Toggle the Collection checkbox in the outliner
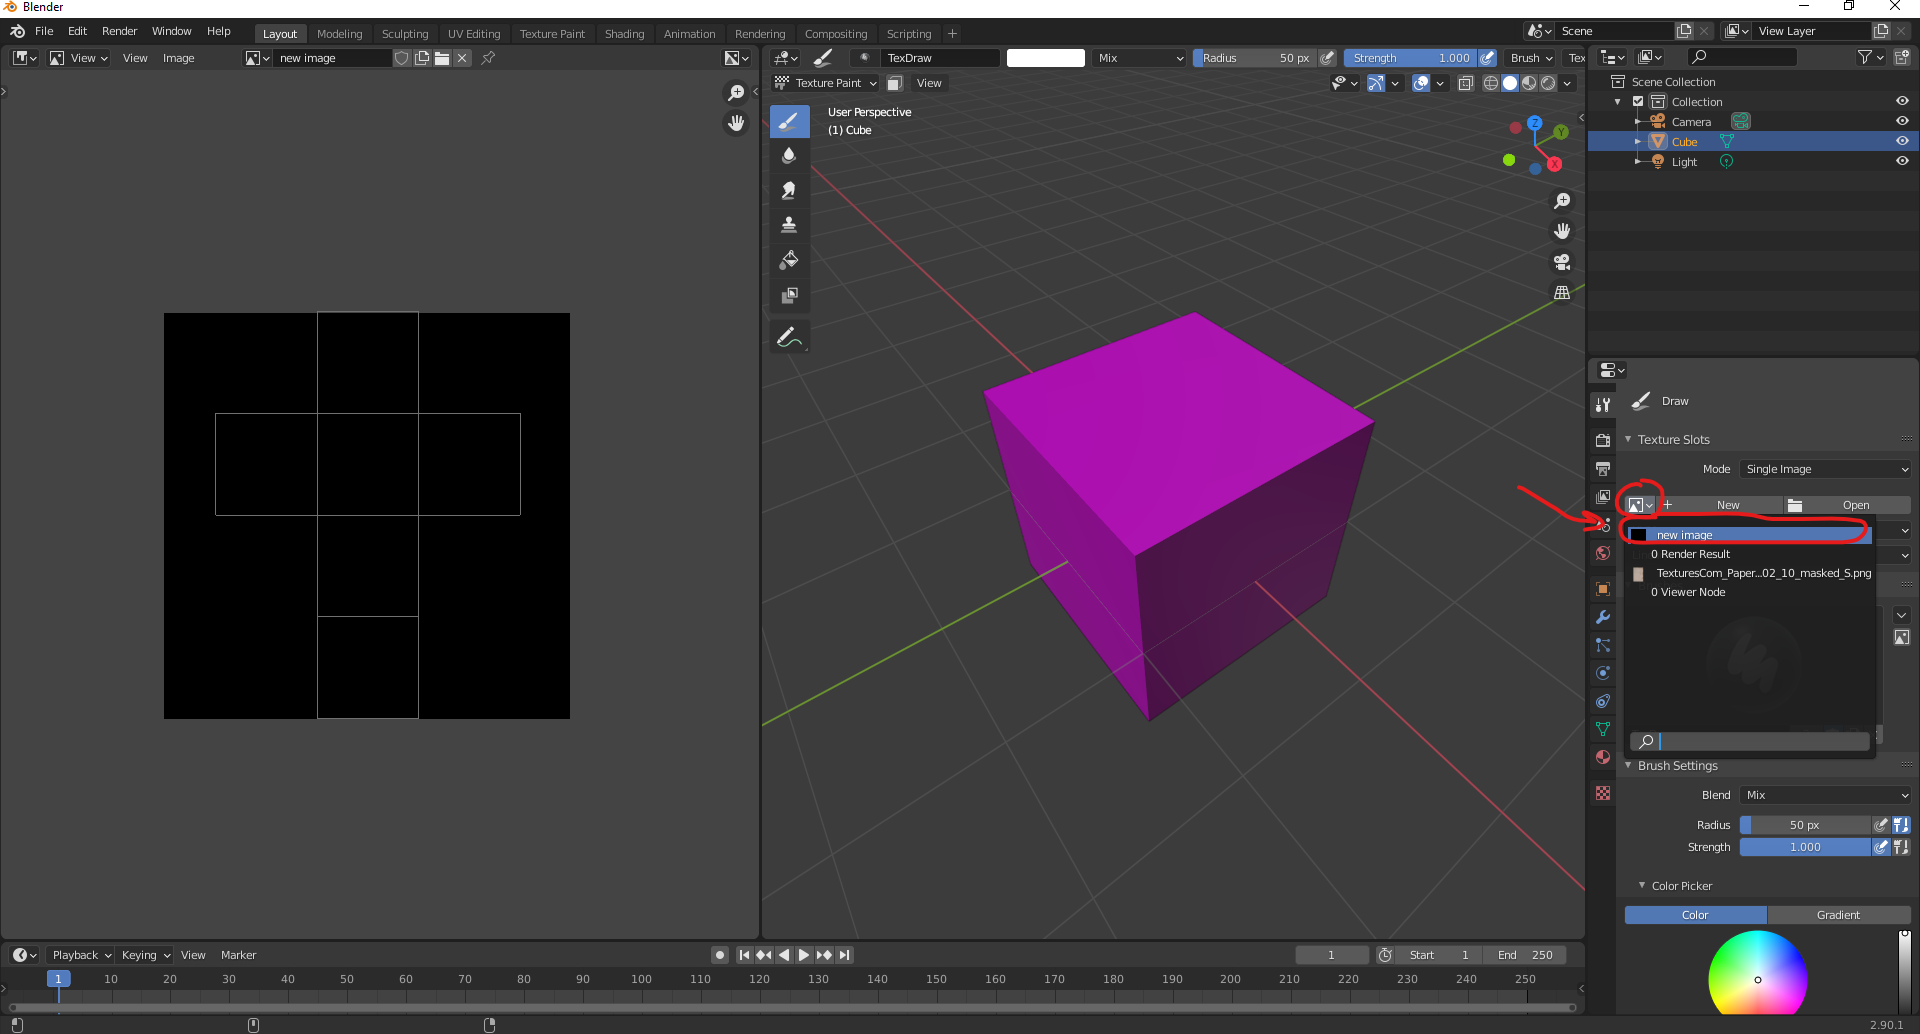The width and height of the screenshot is (1920, 1034). [1638, 101]
